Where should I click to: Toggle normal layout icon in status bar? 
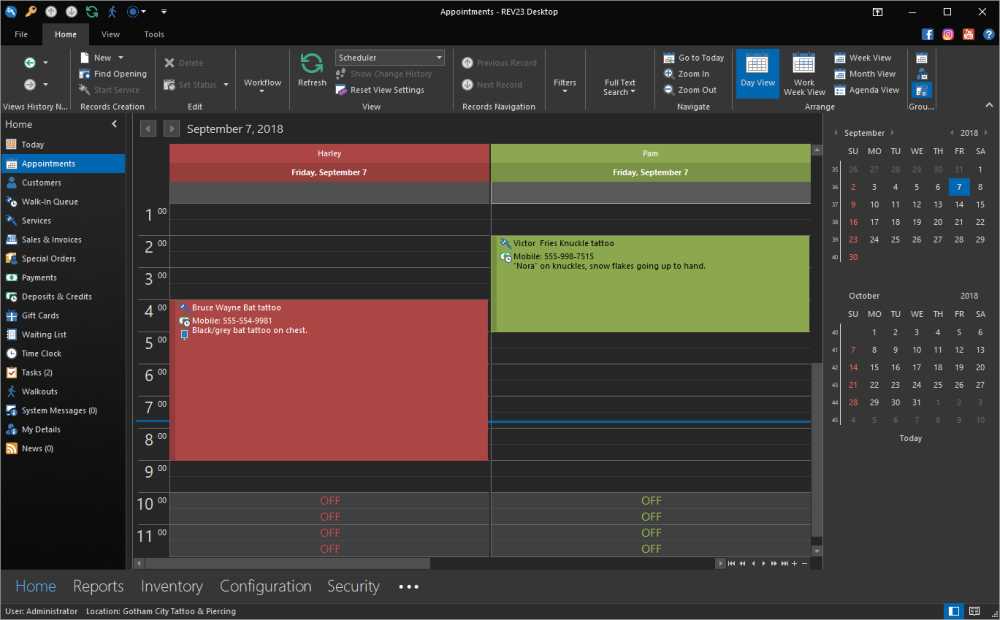pos(953,611)
